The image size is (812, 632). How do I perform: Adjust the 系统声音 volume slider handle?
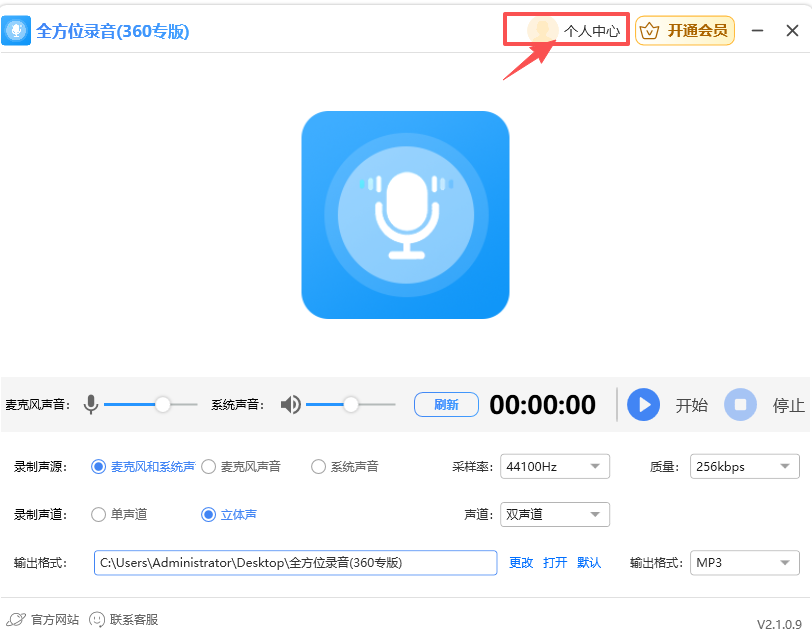(351, 405)
